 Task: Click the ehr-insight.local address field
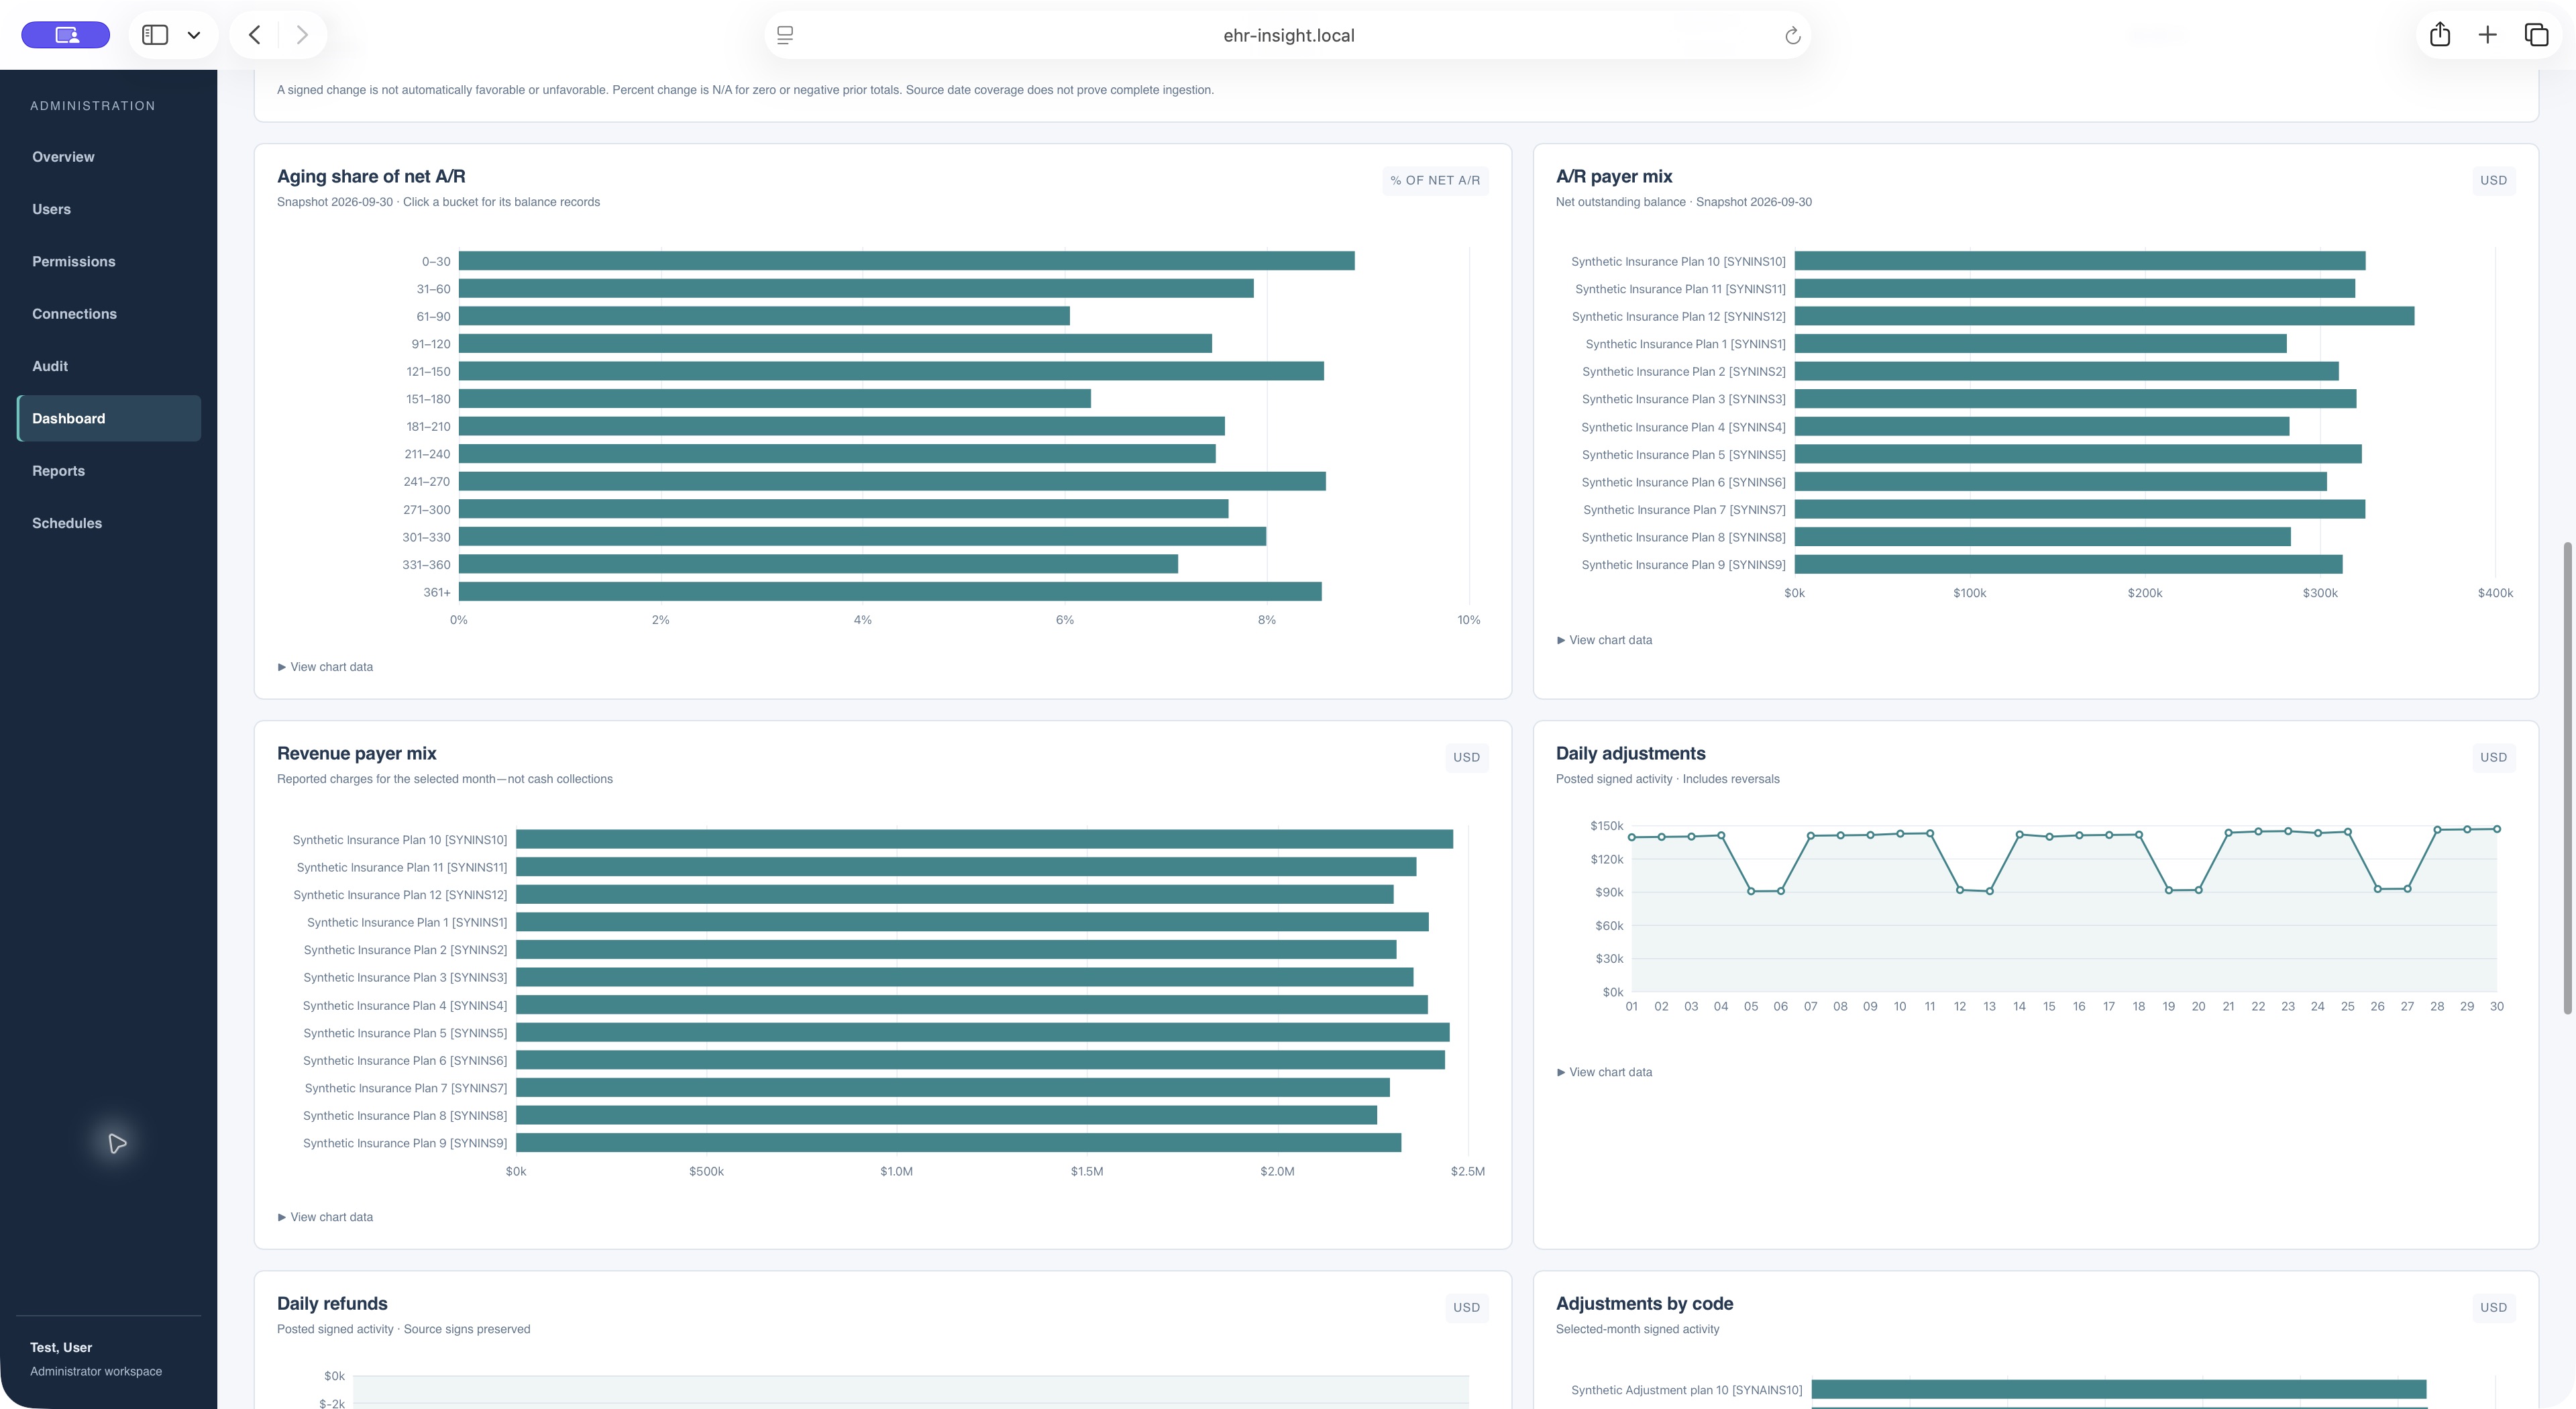pos(1288,35)
